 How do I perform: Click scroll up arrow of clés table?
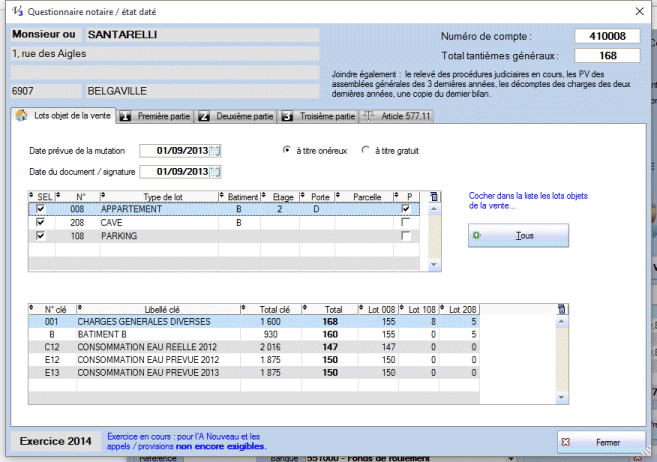point(561,321)
